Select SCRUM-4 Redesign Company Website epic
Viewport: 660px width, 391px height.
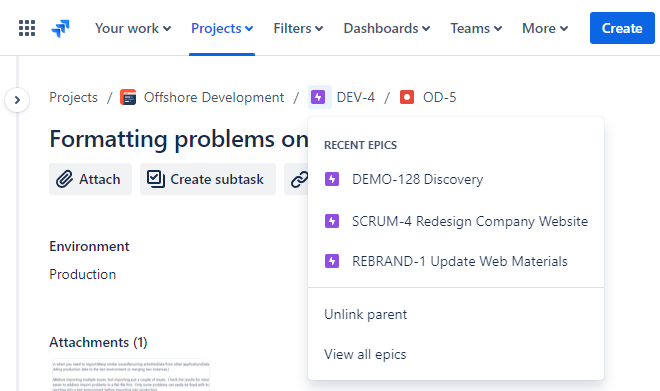click(456, 221)
